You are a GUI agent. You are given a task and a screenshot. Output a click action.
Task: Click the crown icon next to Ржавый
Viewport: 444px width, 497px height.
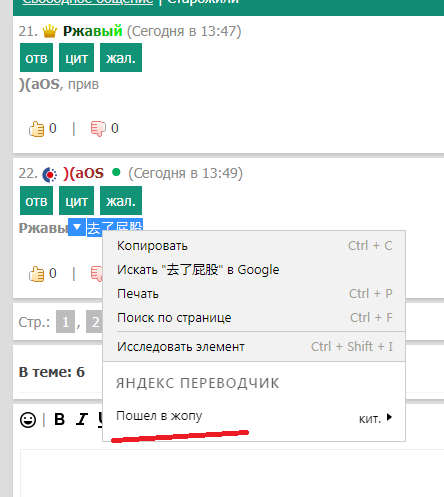coord(50,31)
